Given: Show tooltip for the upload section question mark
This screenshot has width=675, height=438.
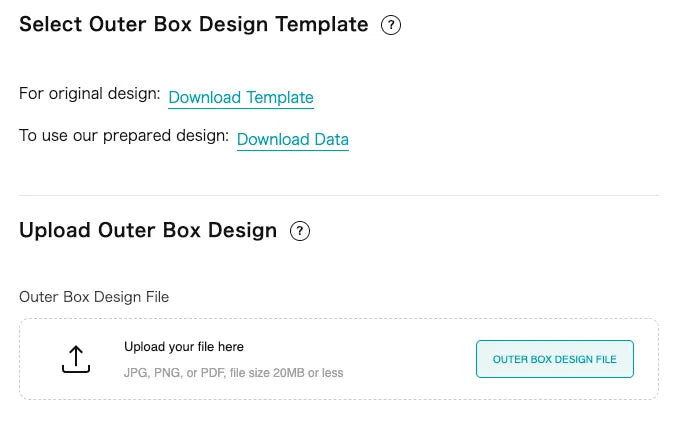Looking at the screenshot, I should [x=300, y=231].
